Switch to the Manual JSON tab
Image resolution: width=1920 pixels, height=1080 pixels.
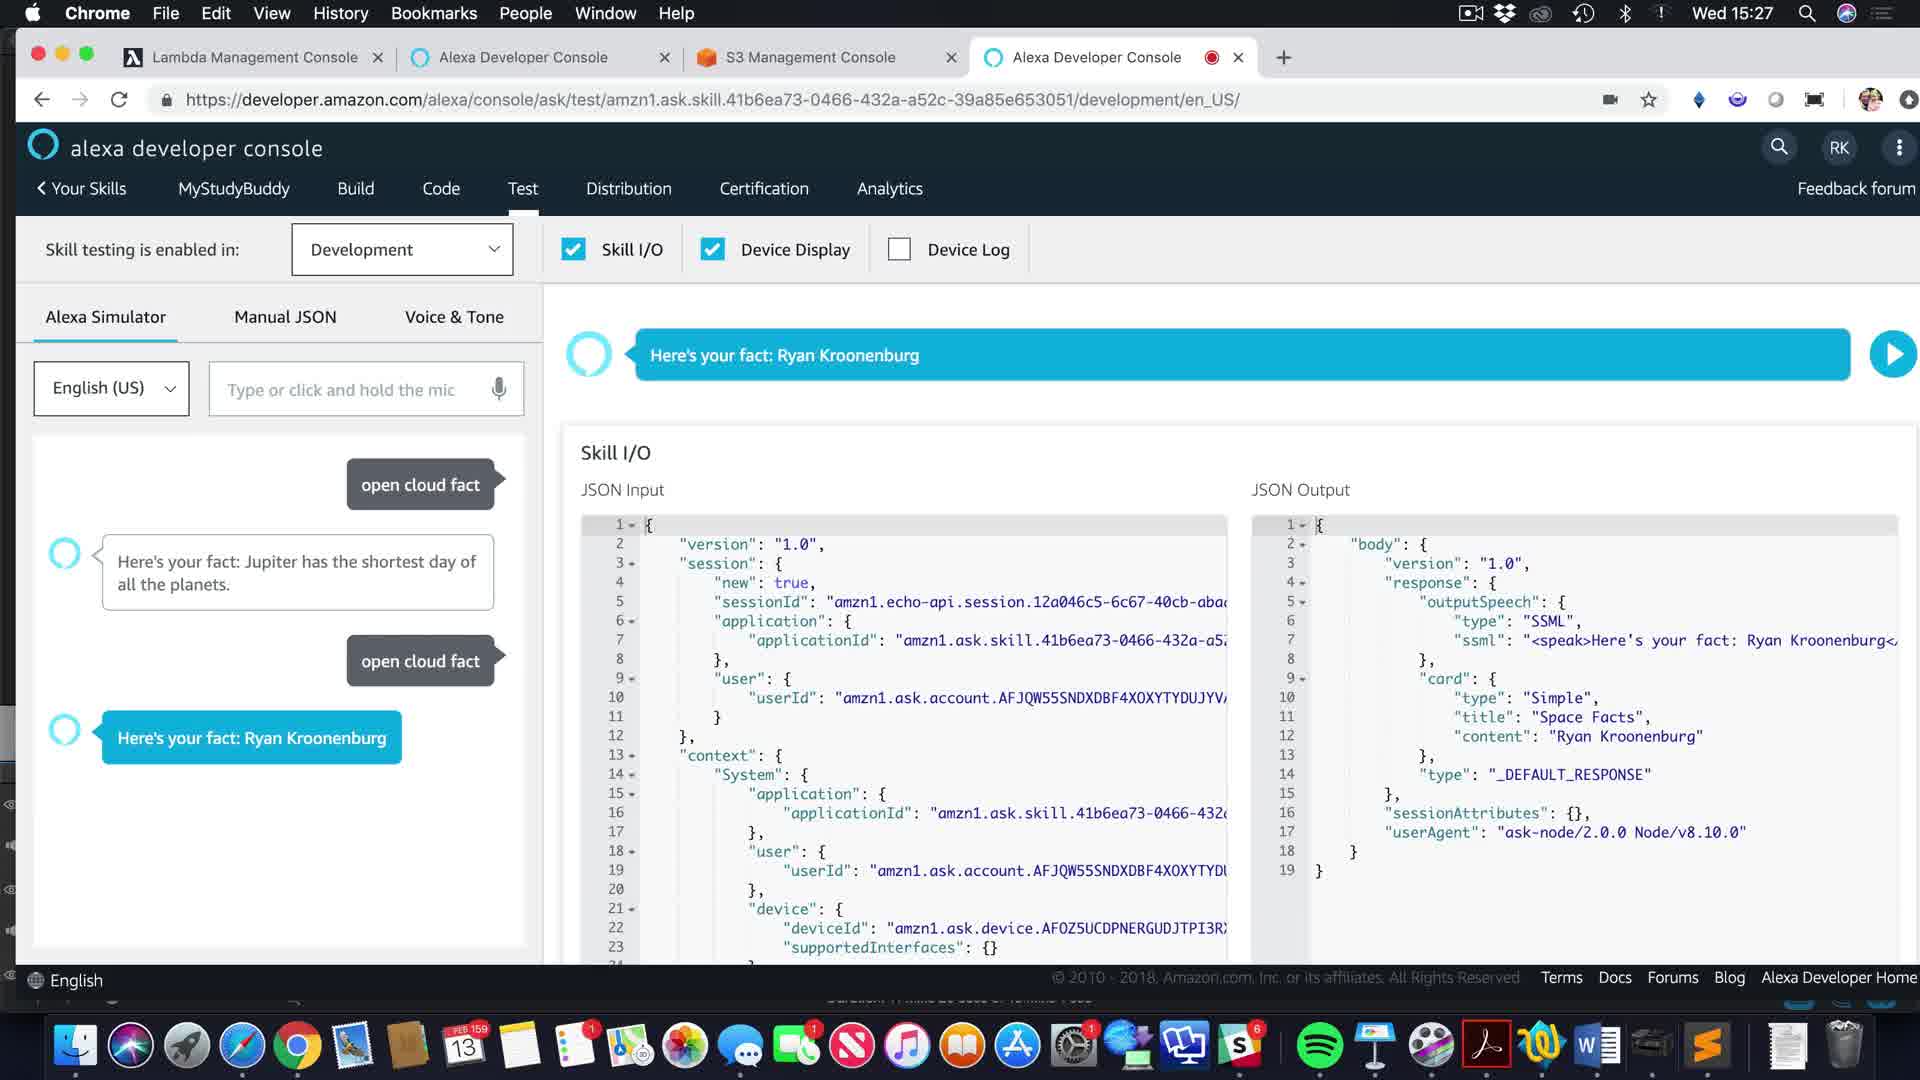point(285,317)
